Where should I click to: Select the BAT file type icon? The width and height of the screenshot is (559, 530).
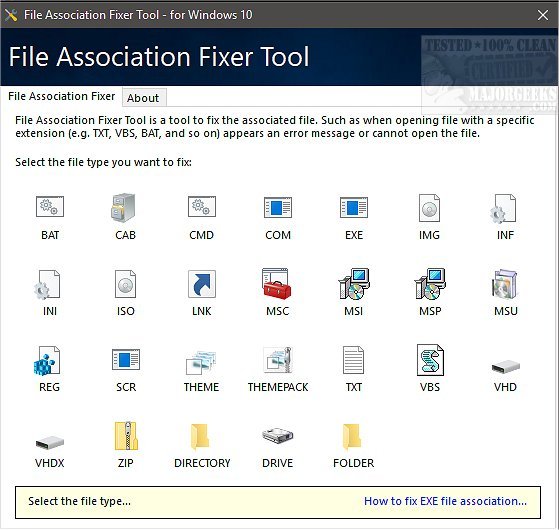click(x=50, y=207)
